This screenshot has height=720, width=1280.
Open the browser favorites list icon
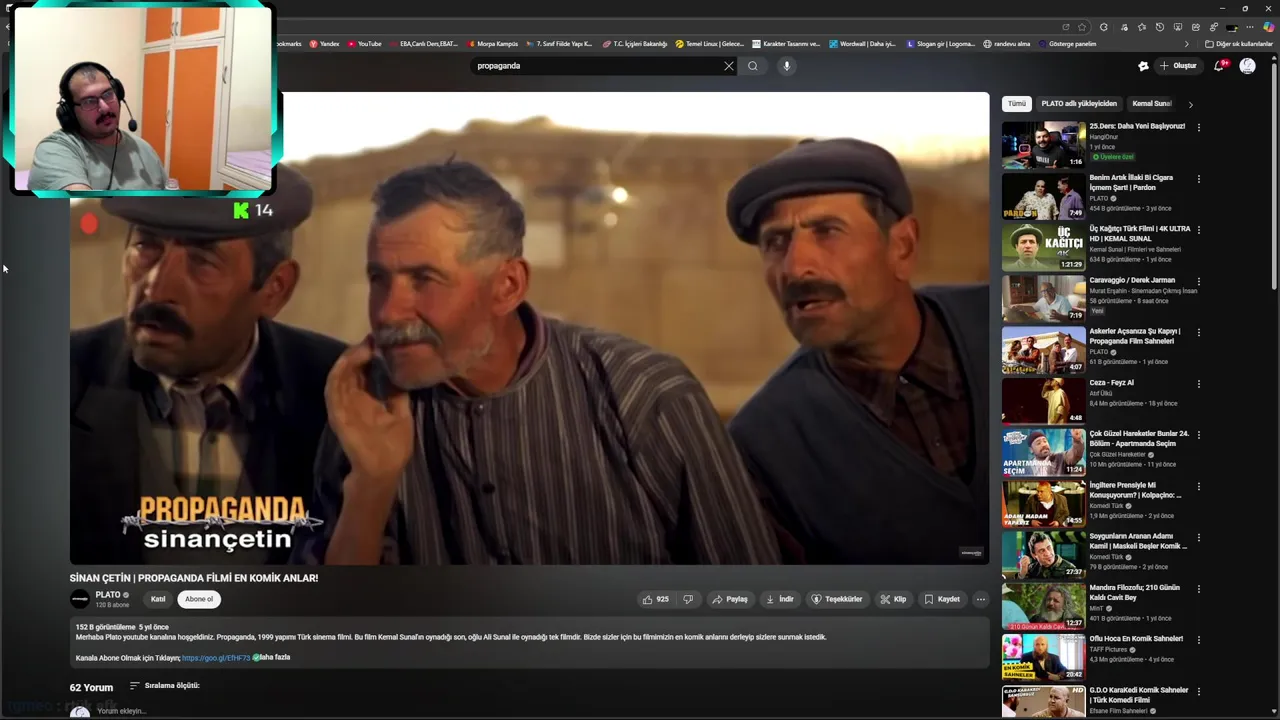[x=1141, y=27]
